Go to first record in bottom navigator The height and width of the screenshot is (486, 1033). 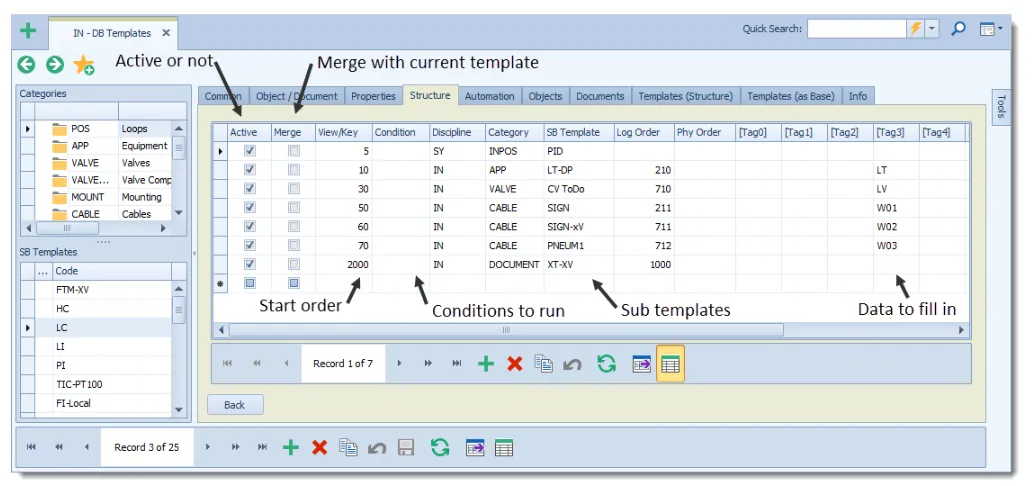click(x=31, y=447)
